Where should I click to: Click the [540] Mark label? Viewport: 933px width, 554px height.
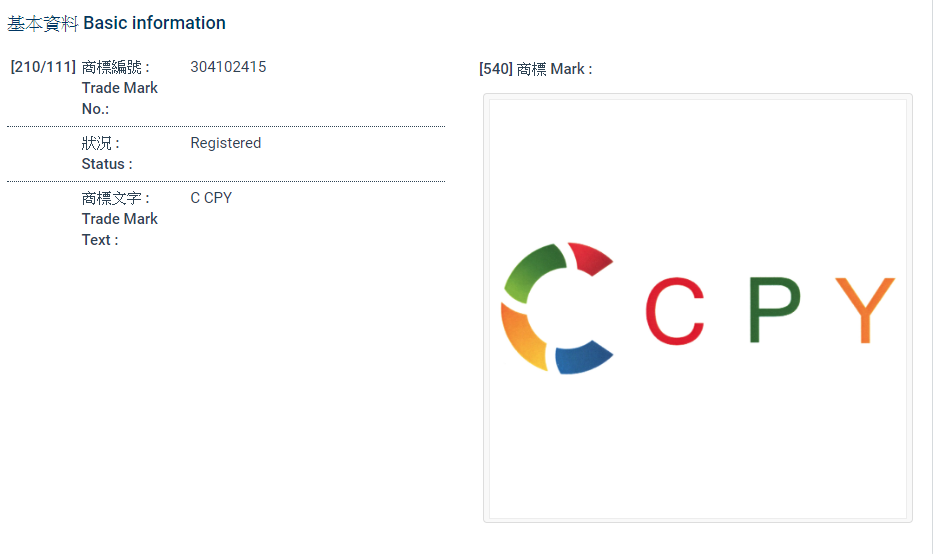pos(535,69)
